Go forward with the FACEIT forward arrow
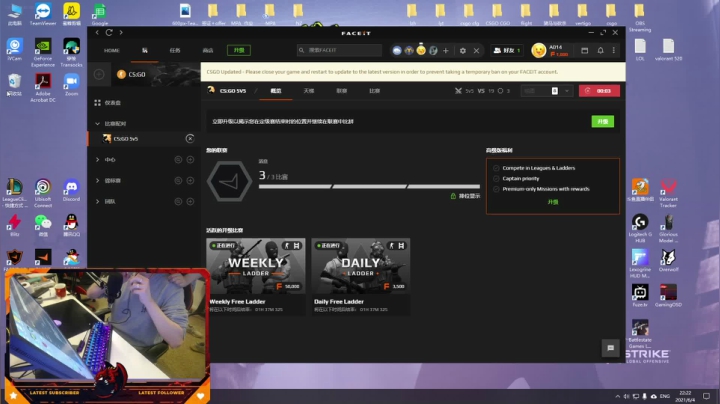The image size is (720, 404). 121,32
